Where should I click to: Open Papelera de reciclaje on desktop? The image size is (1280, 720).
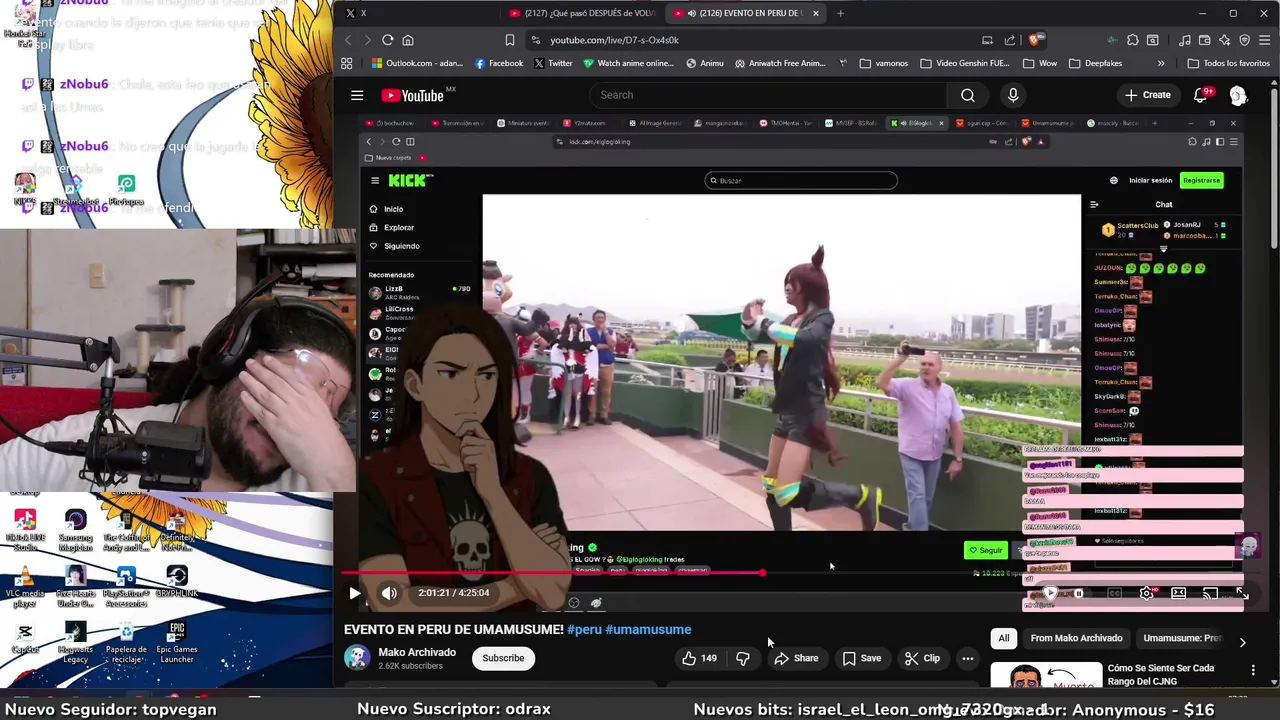pos(126,643)
